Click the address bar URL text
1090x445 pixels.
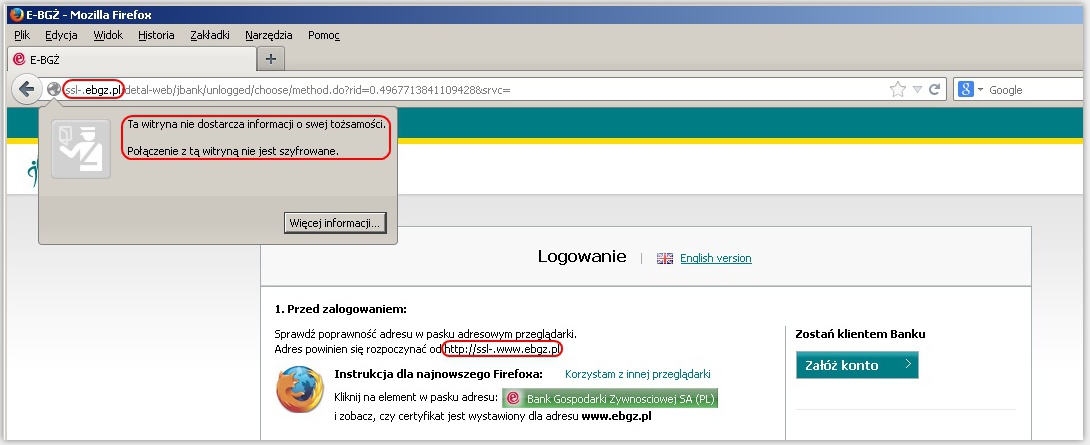pos(287,90)
